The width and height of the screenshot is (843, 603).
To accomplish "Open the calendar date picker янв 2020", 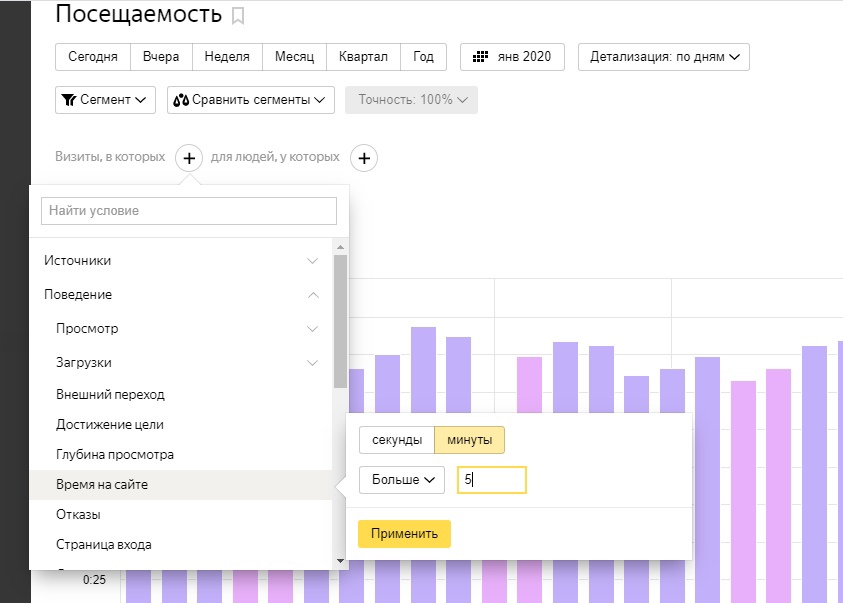I will (x=512, y=57).
